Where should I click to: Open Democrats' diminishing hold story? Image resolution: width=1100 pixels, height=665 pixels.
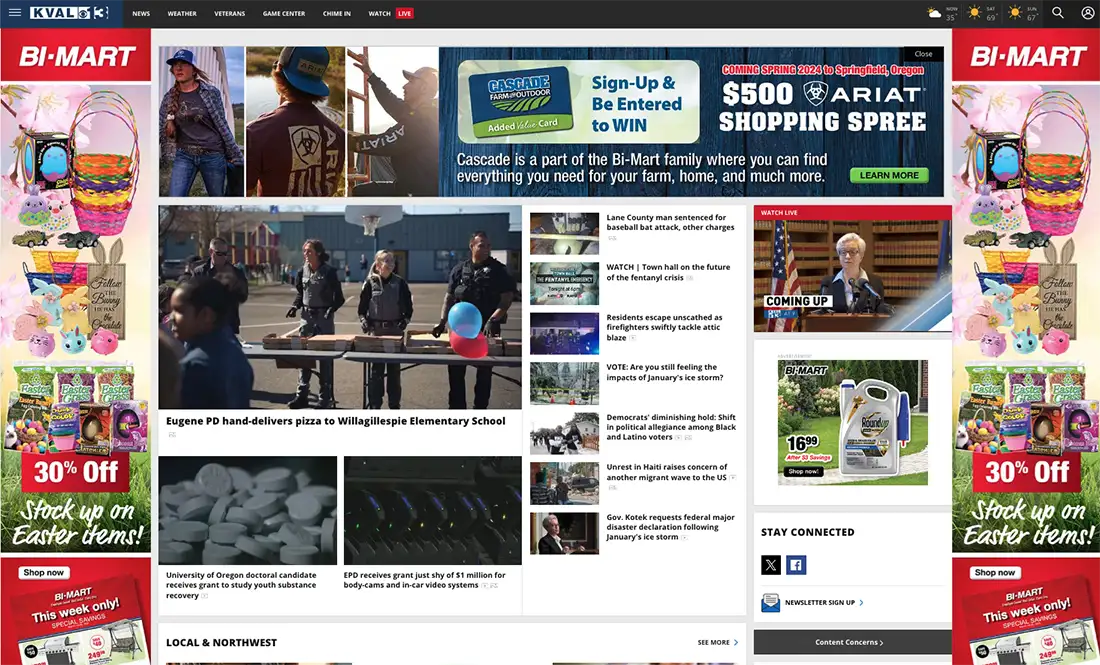pyautogui.click(x=671, y=426)
